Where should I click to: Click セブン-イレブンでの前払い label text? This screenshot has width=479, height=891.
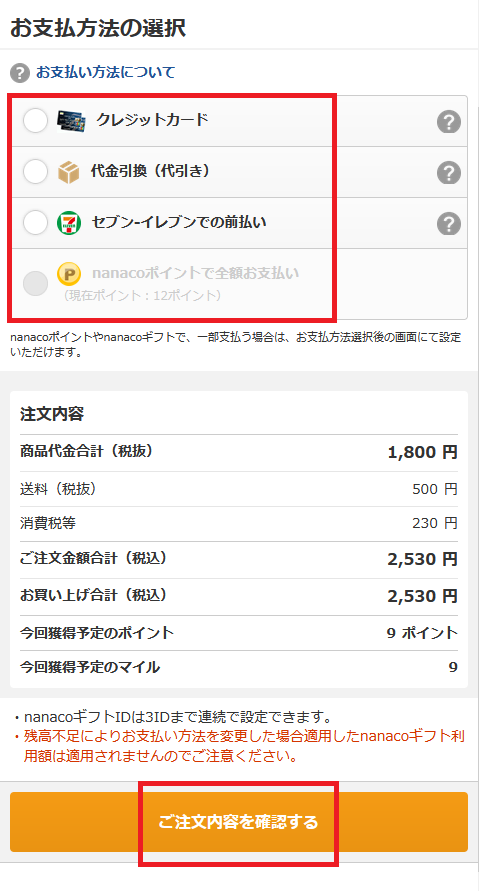[x=178, y=222]
